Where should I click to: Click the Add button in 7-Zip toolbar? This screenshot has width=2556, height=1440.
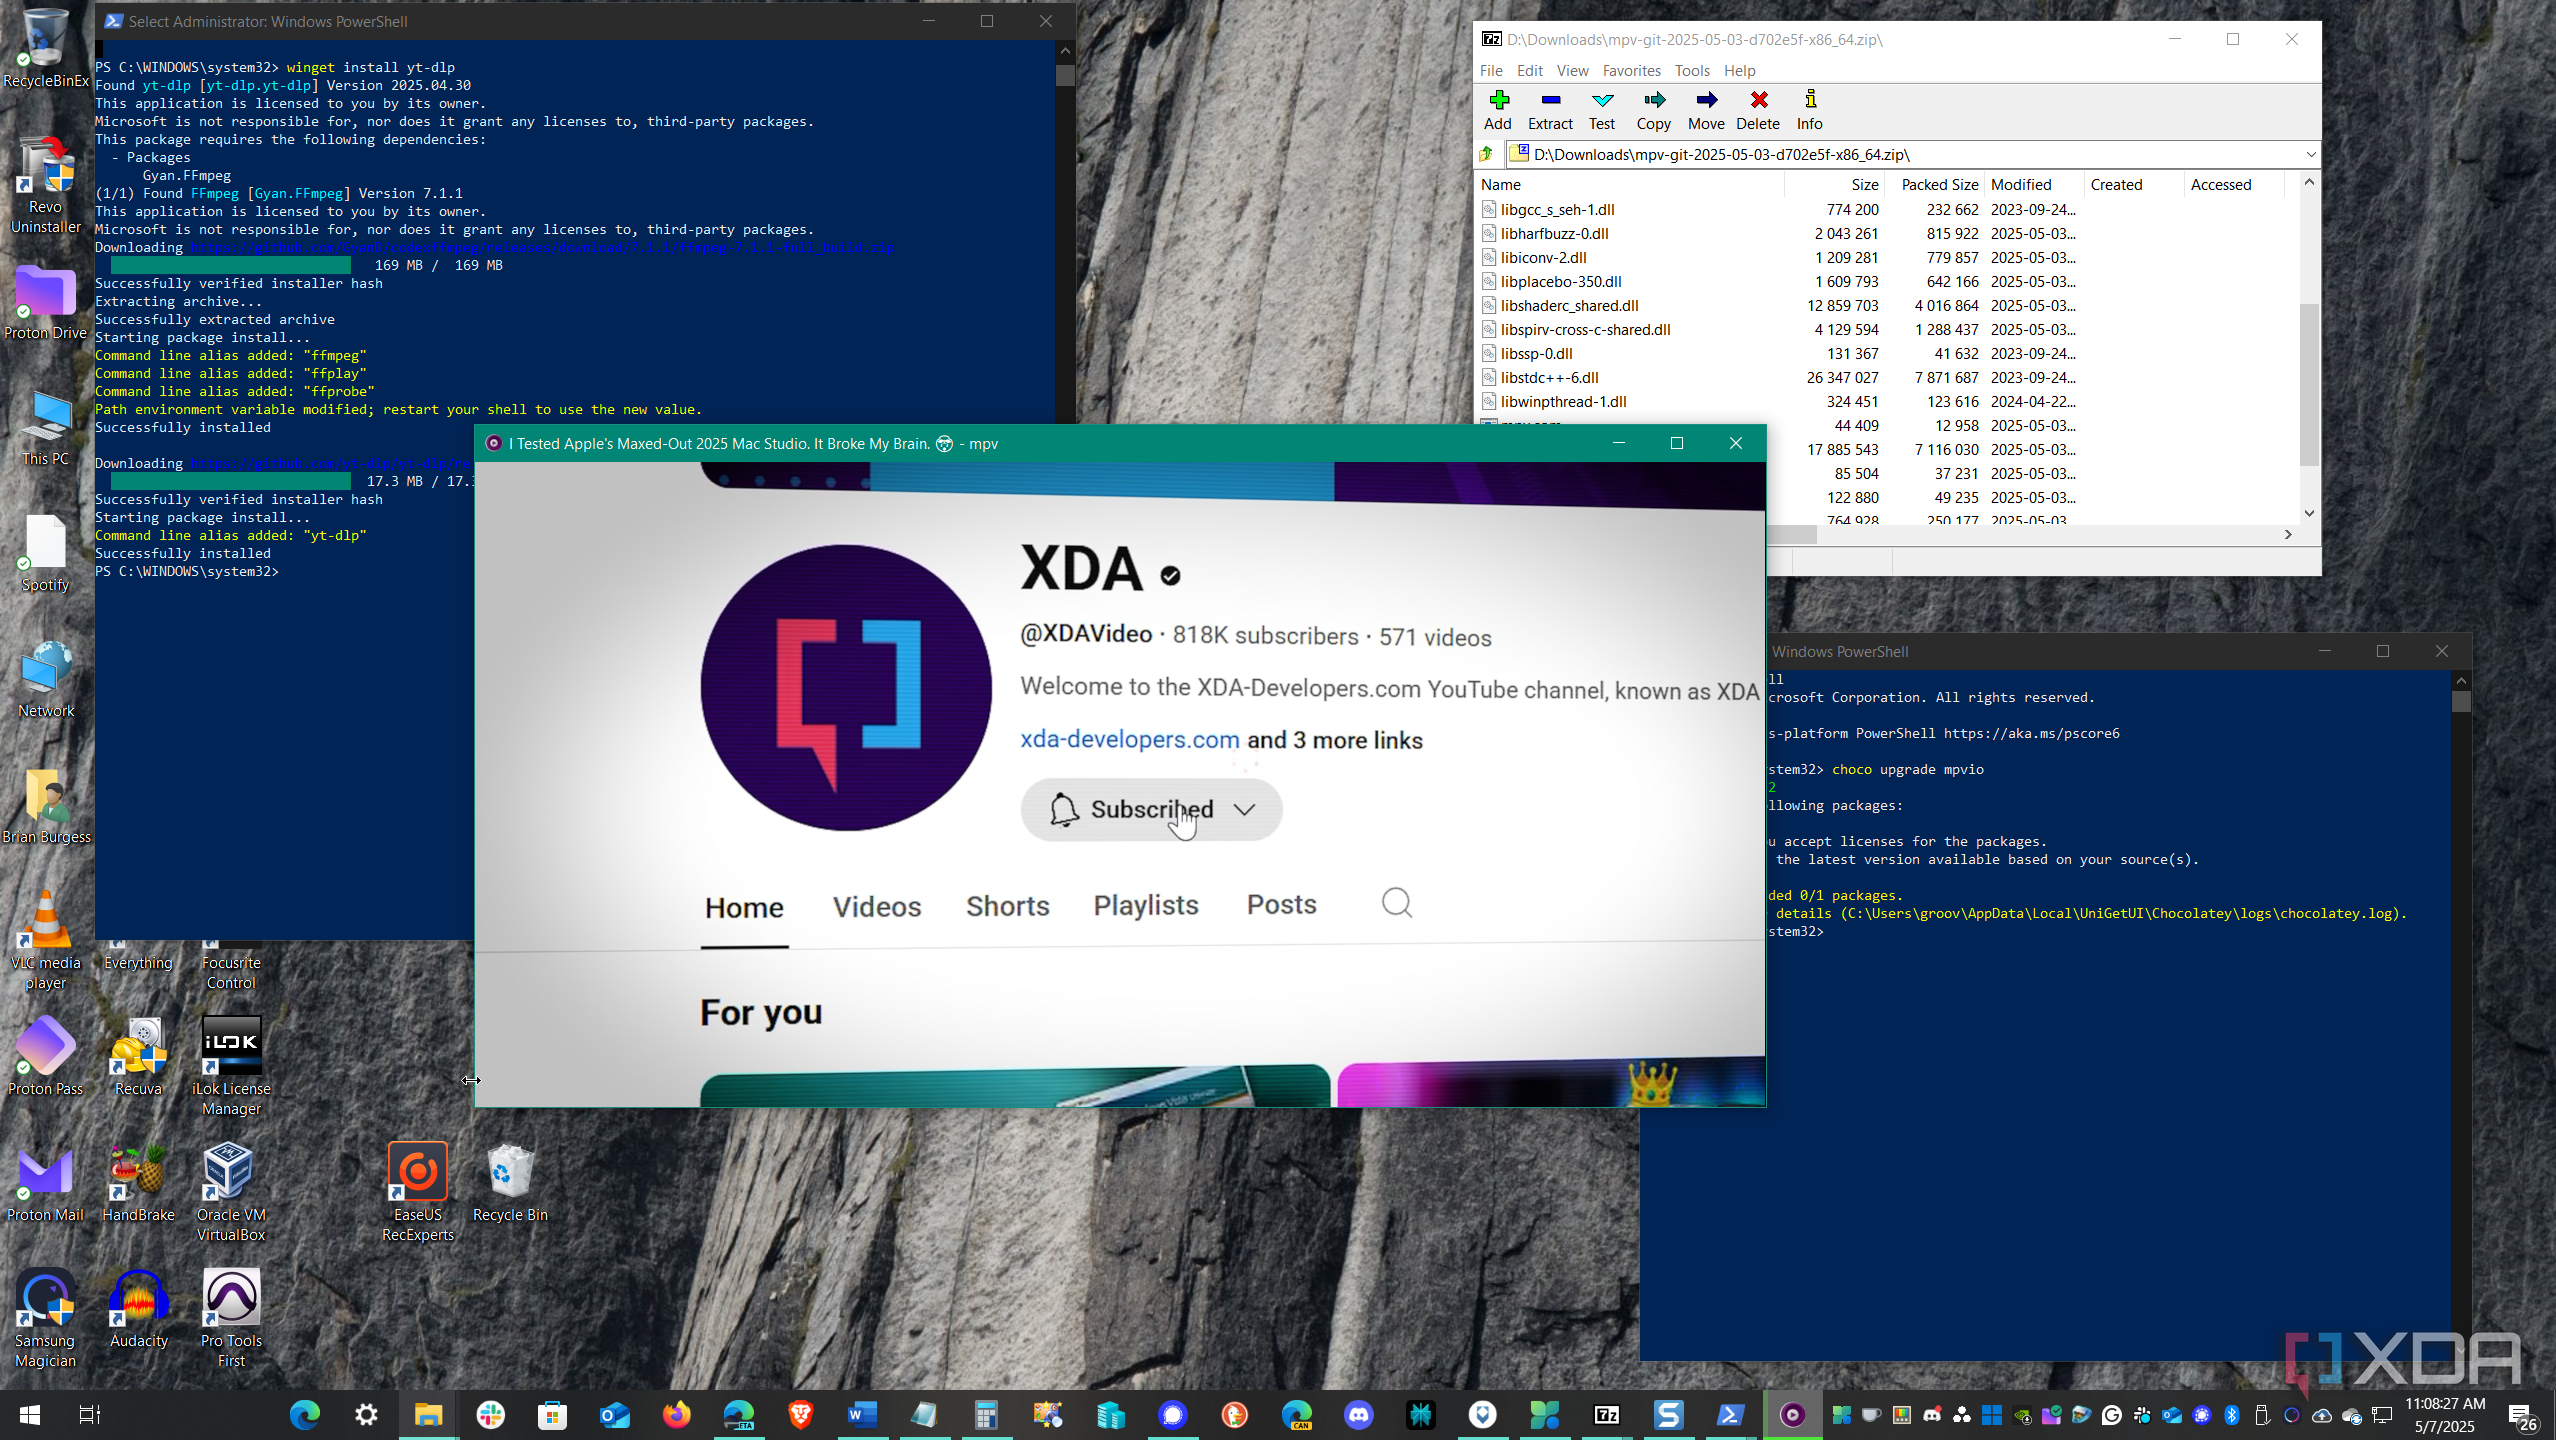click(x=1497, y=110)
